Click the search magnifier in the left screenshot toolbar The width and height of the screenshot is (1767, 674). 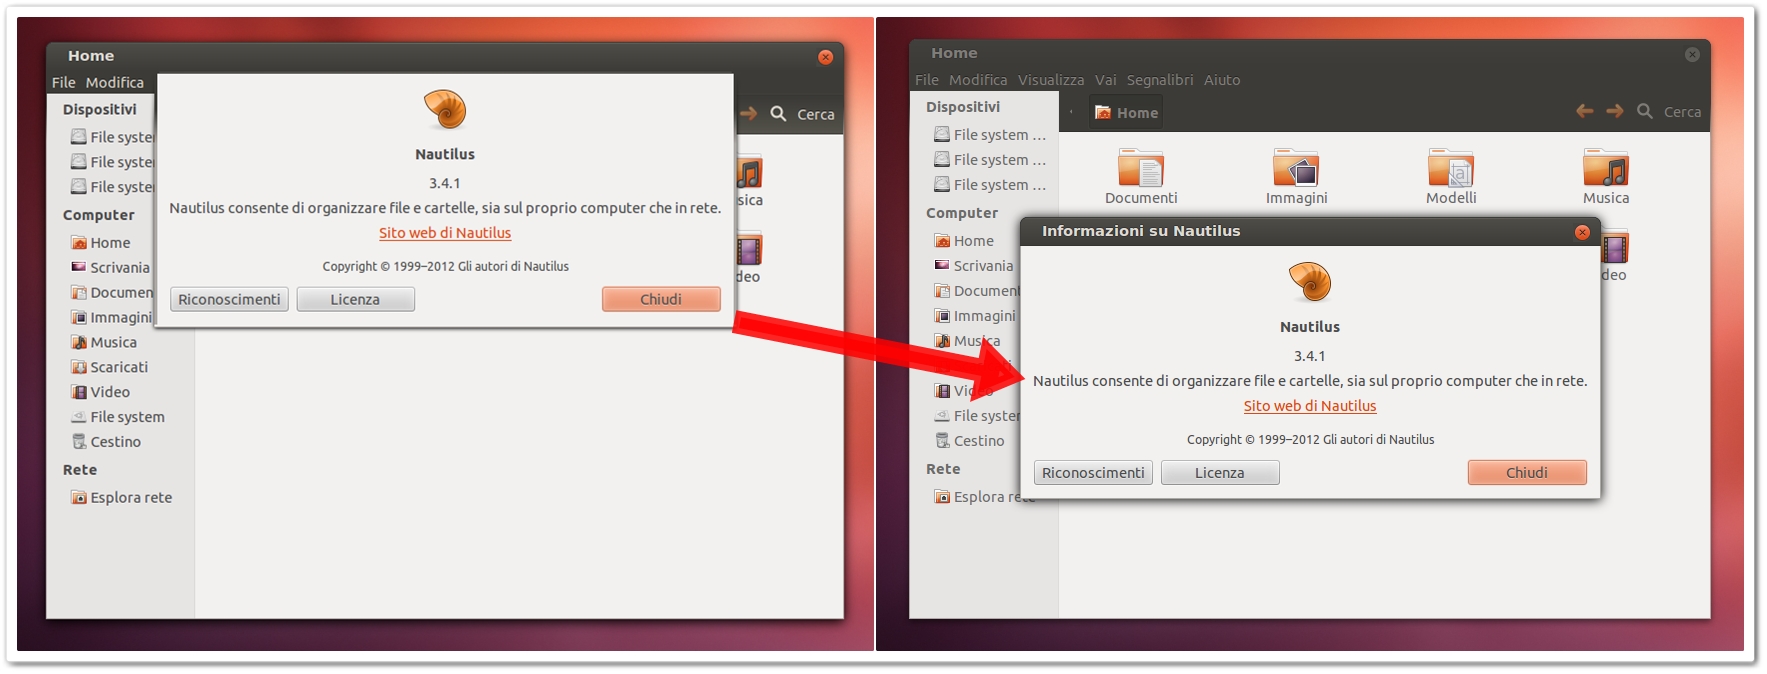click(x=778, y=114)
